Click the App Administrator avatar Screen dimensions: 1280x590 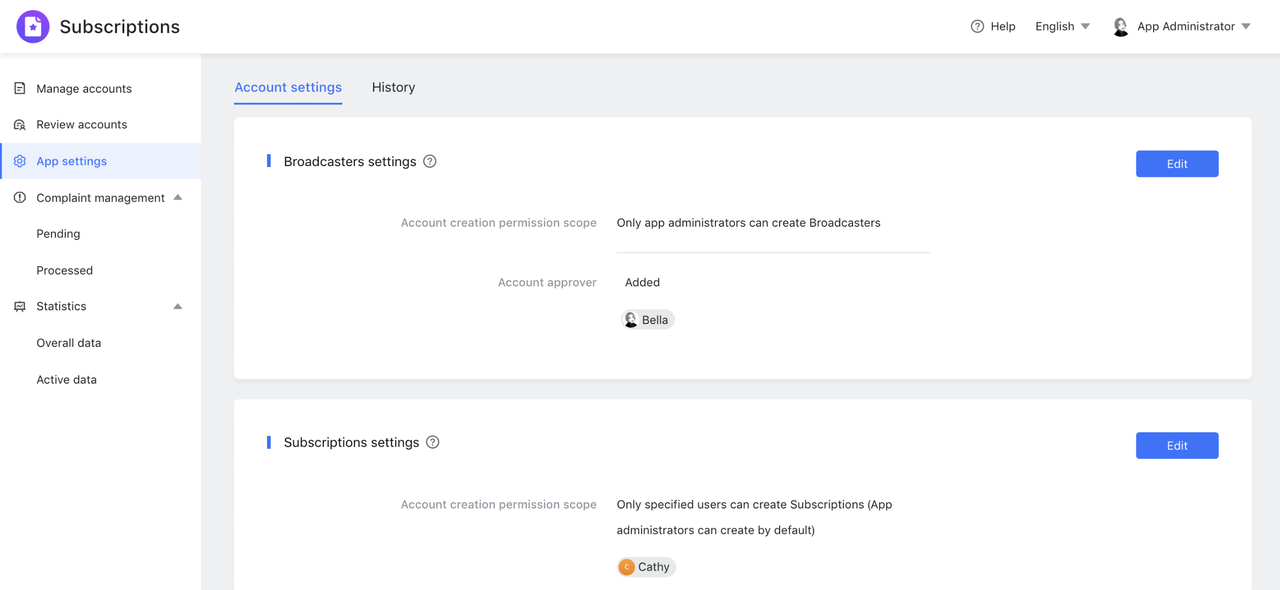tap(1121, 27)
